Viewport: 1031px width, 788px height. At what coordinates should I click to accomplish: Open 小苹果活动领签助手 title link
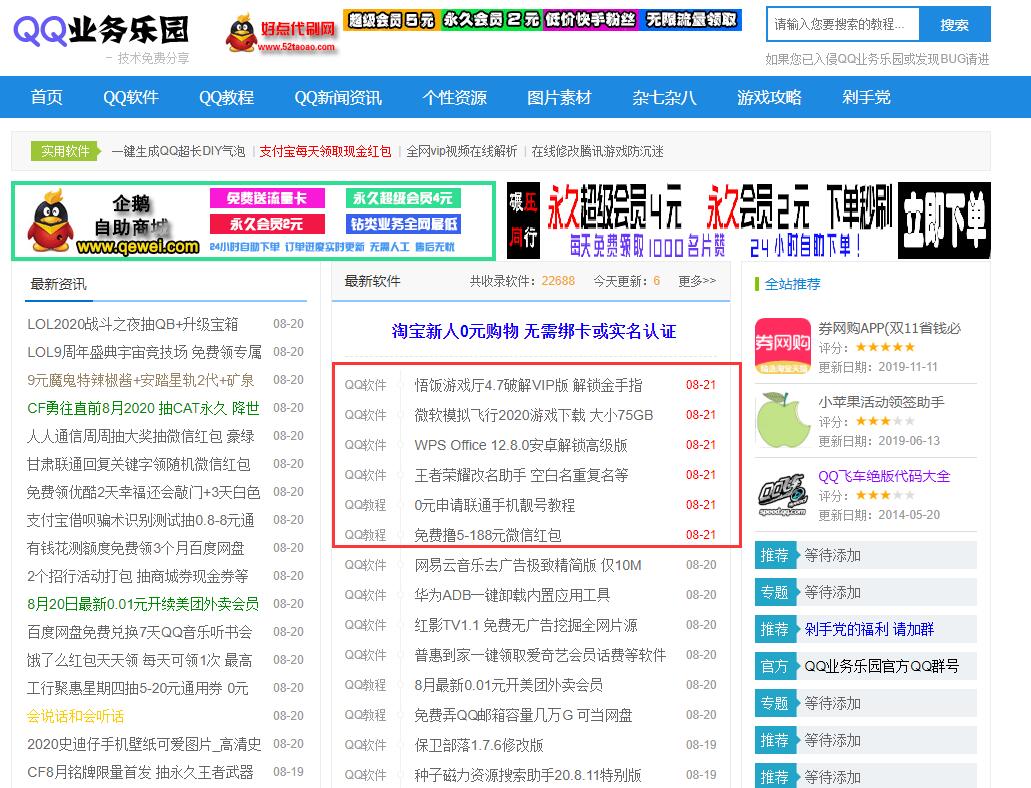[x=881, y=402]
